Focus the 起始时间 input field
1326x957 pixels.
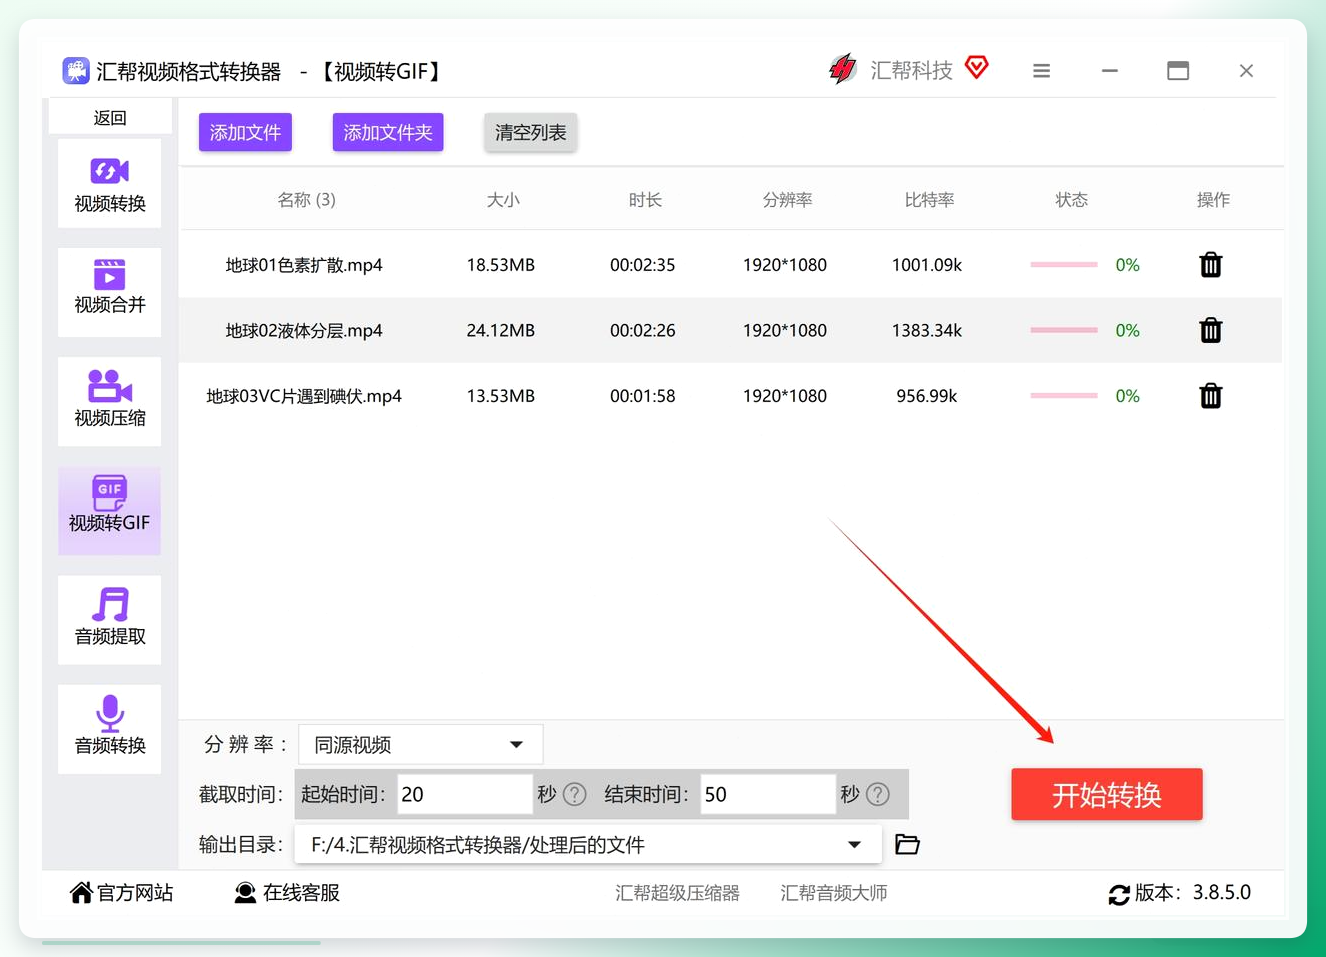point(465,794)
